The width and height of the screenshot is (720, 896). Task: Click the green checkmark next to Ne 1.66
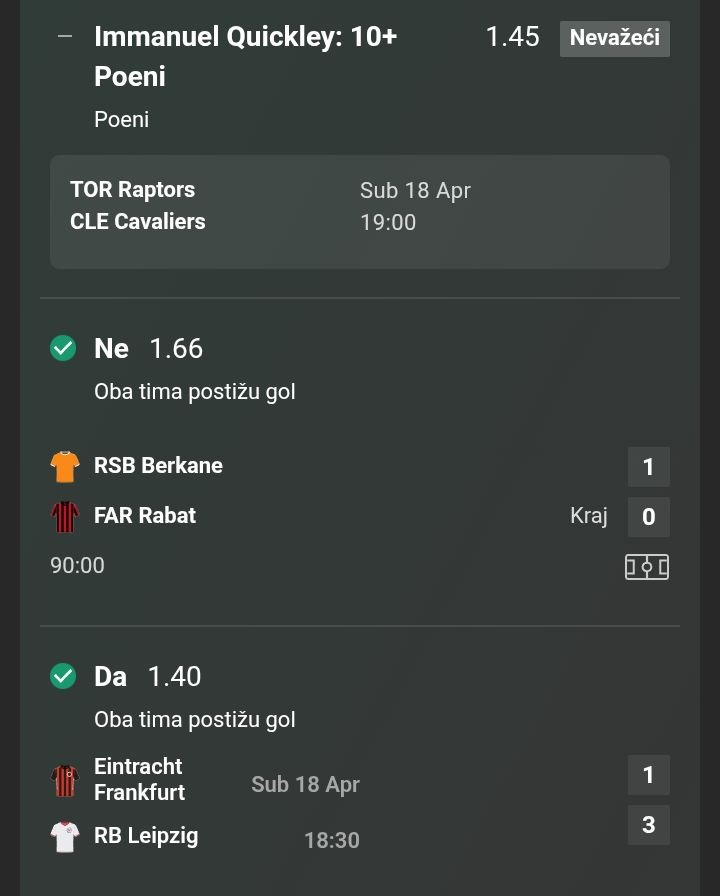(x=63, y=348)
